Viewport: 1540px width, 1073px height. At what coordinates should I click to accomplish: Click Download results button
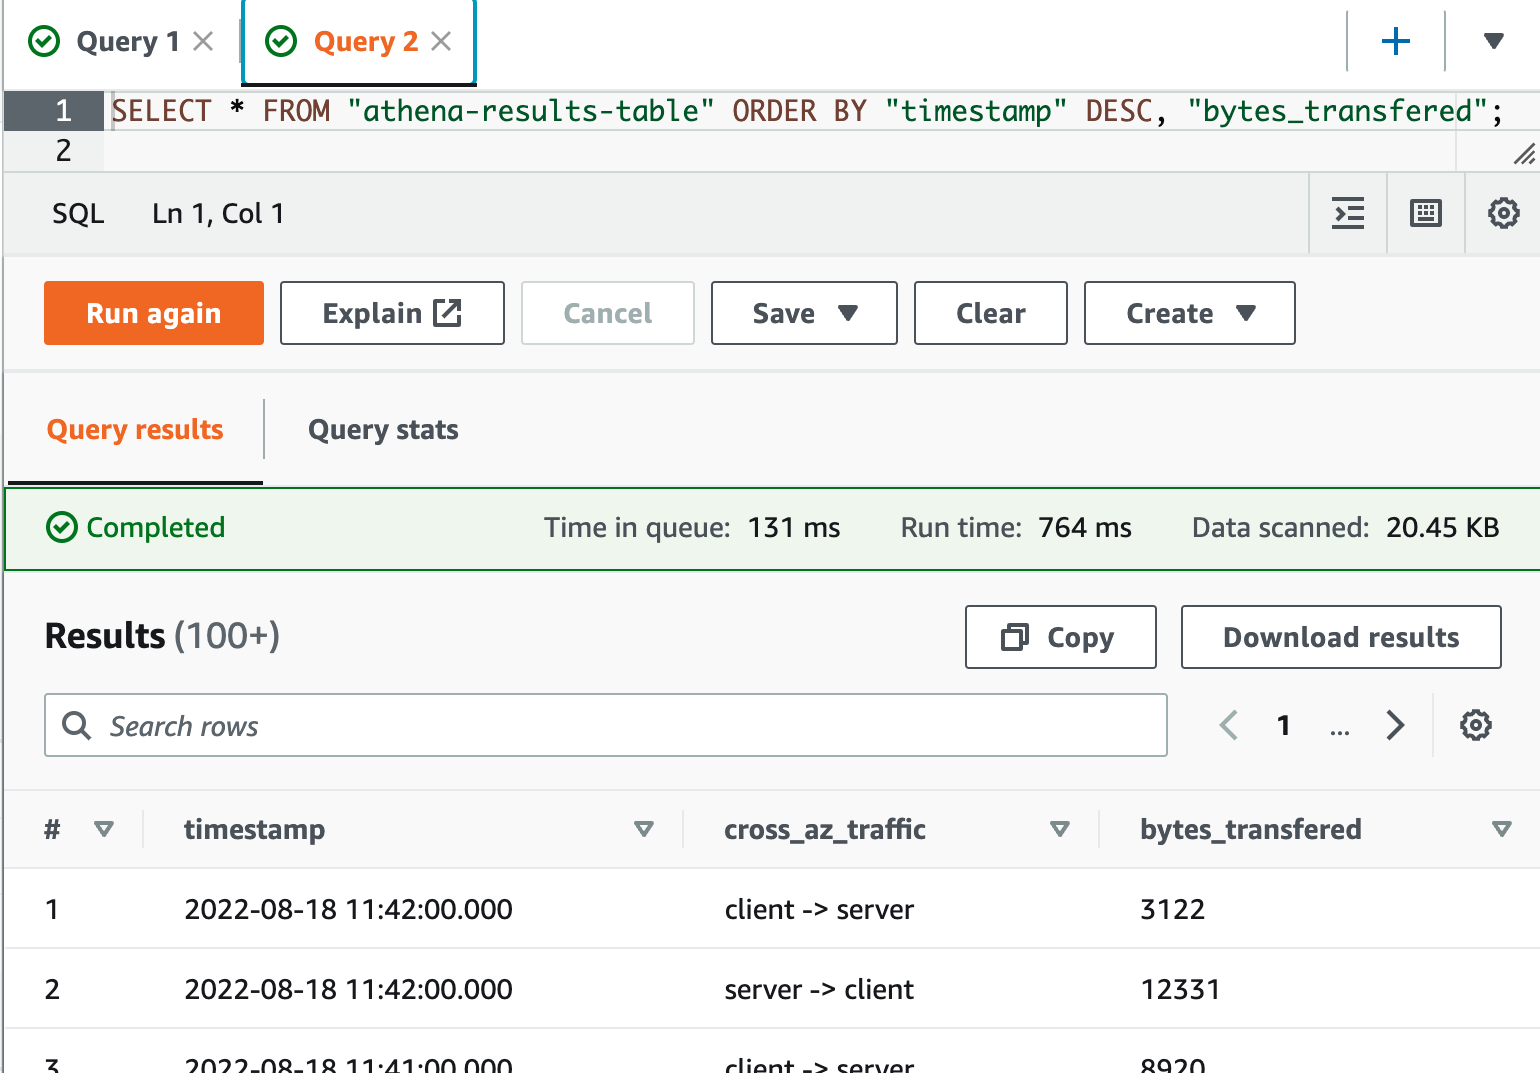(x=1341, y=637)
